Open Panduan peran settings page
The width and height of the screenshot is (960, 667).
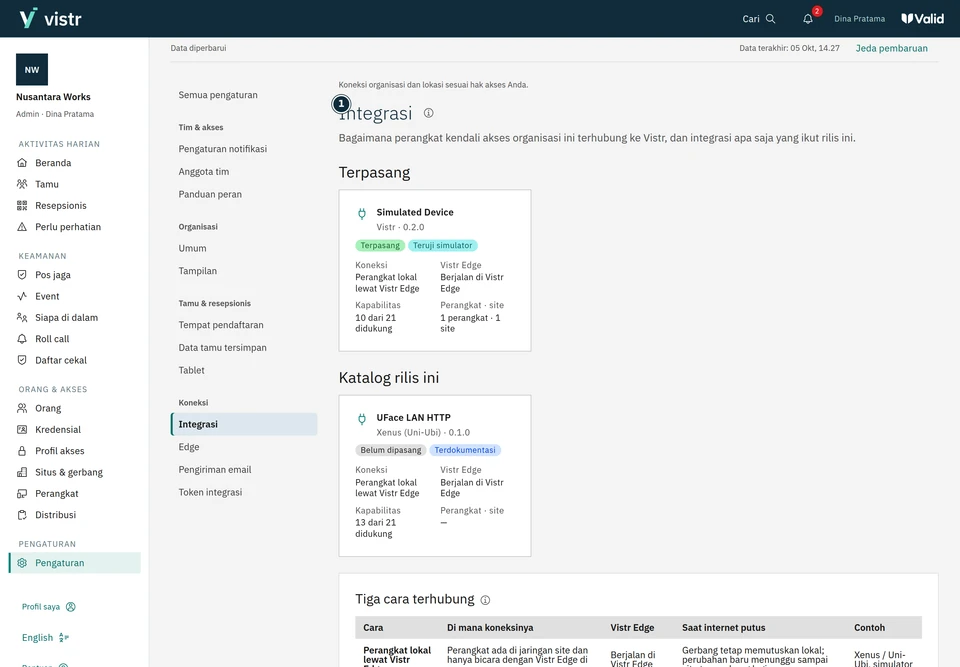[210, 194]
